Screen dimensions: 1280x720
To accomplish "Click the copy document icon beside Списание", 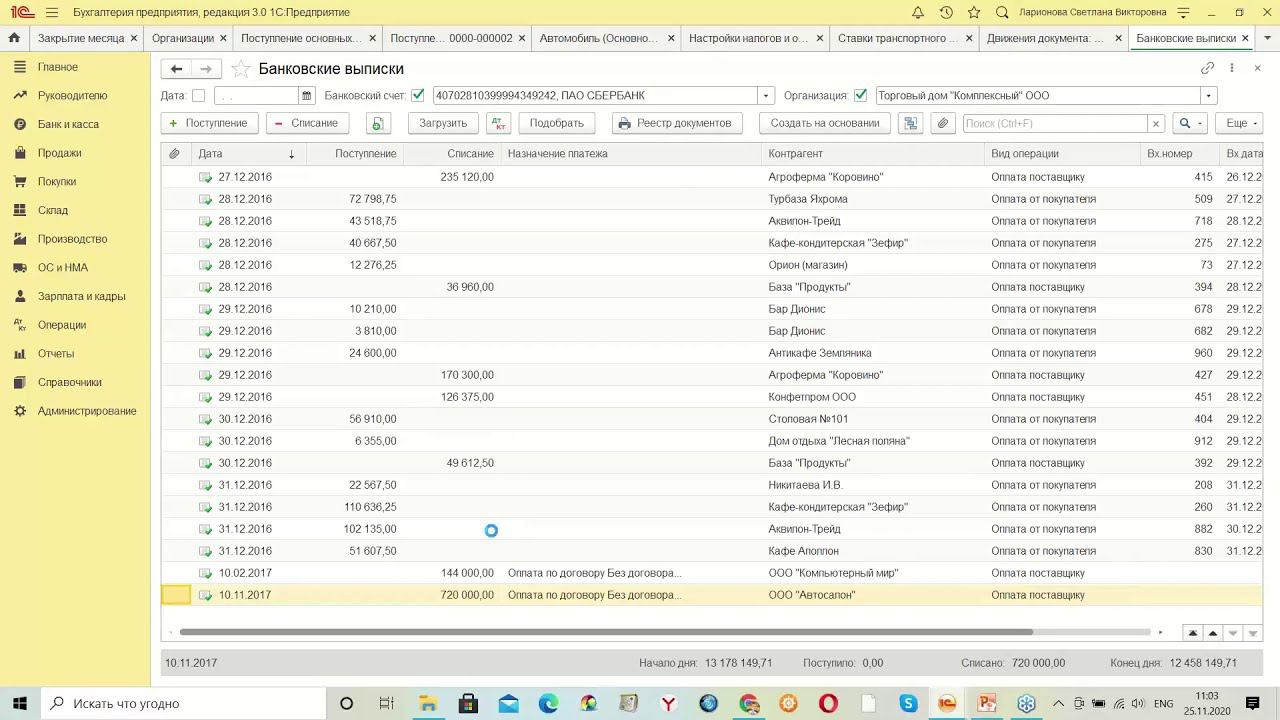I will (377, 123).
